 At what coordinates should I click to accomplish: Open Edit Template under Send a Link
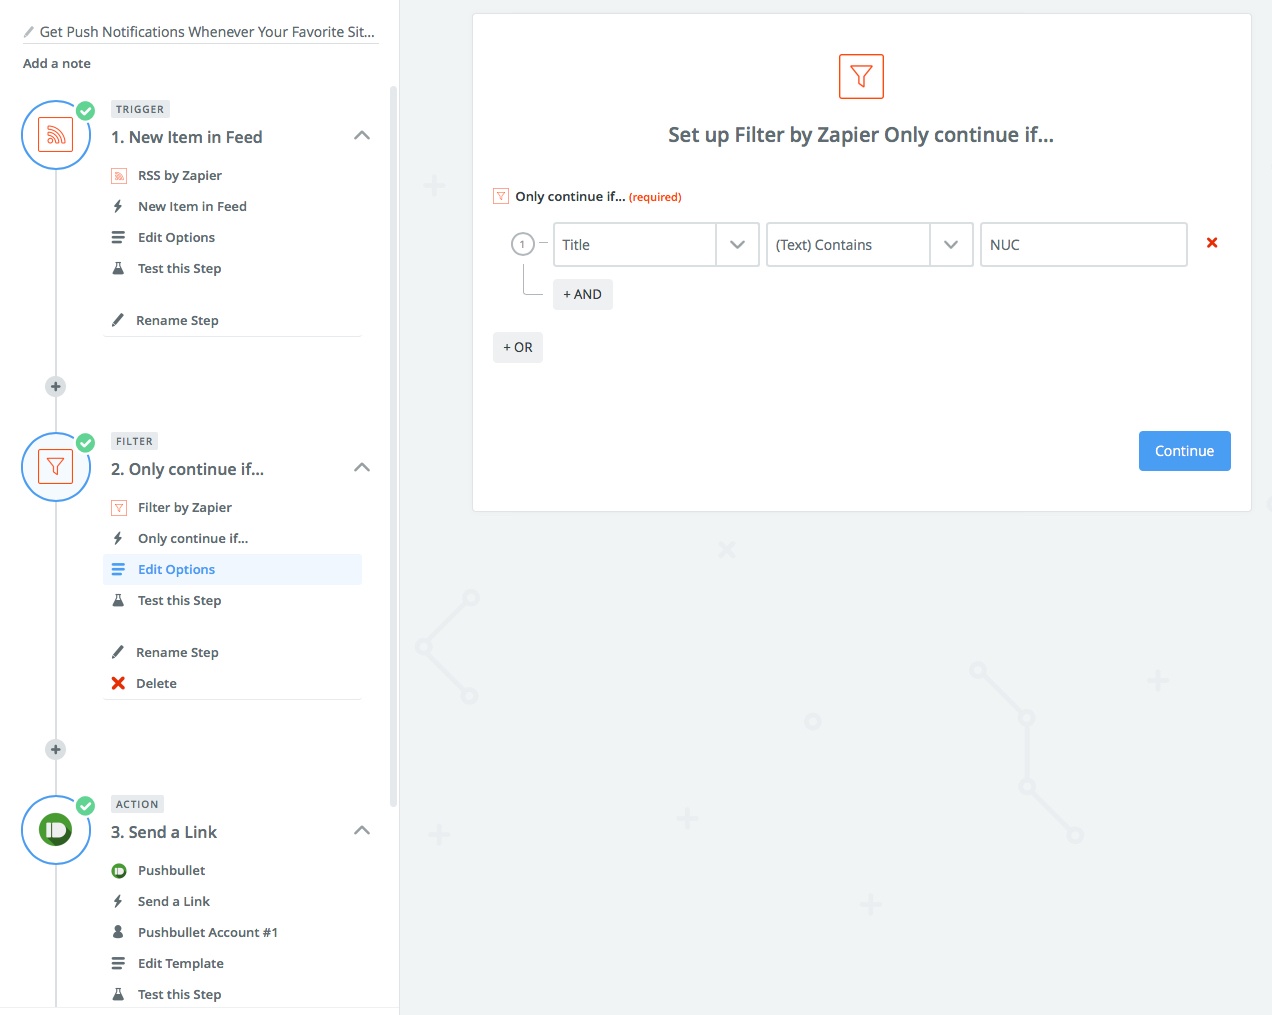(x=180, y=964)
